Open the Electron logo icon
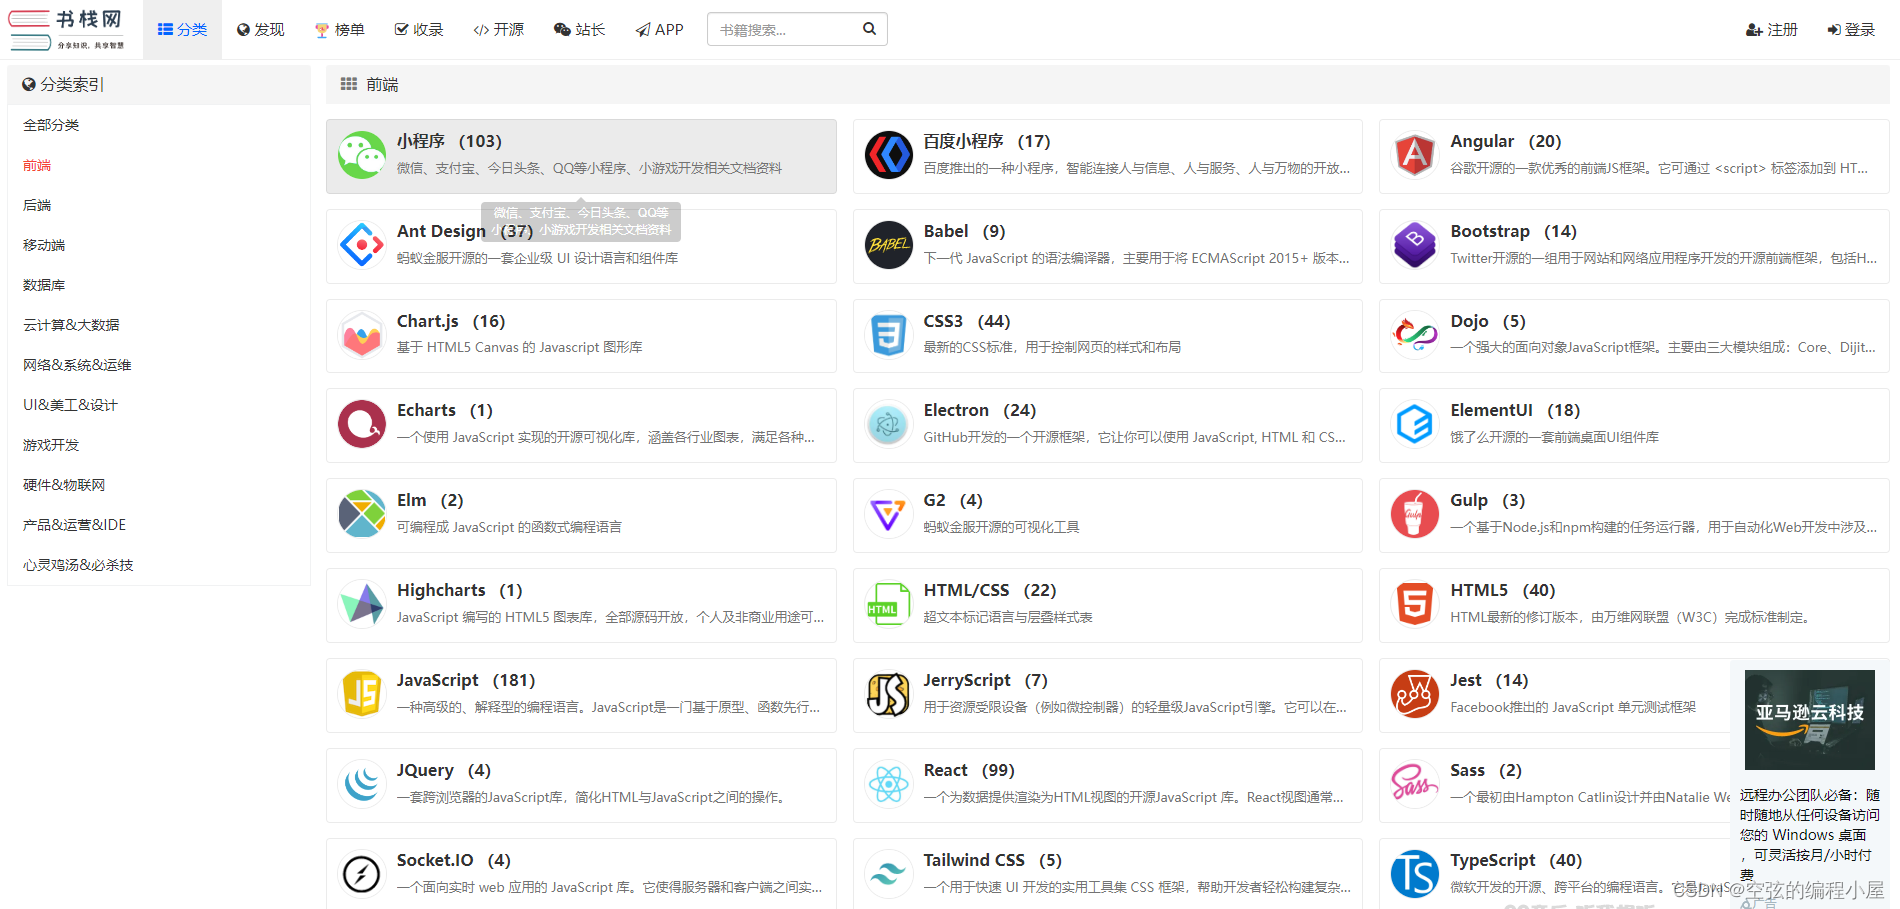This screenshot has height=909, width=1900. pyautogui.click(x=888, y=424)
